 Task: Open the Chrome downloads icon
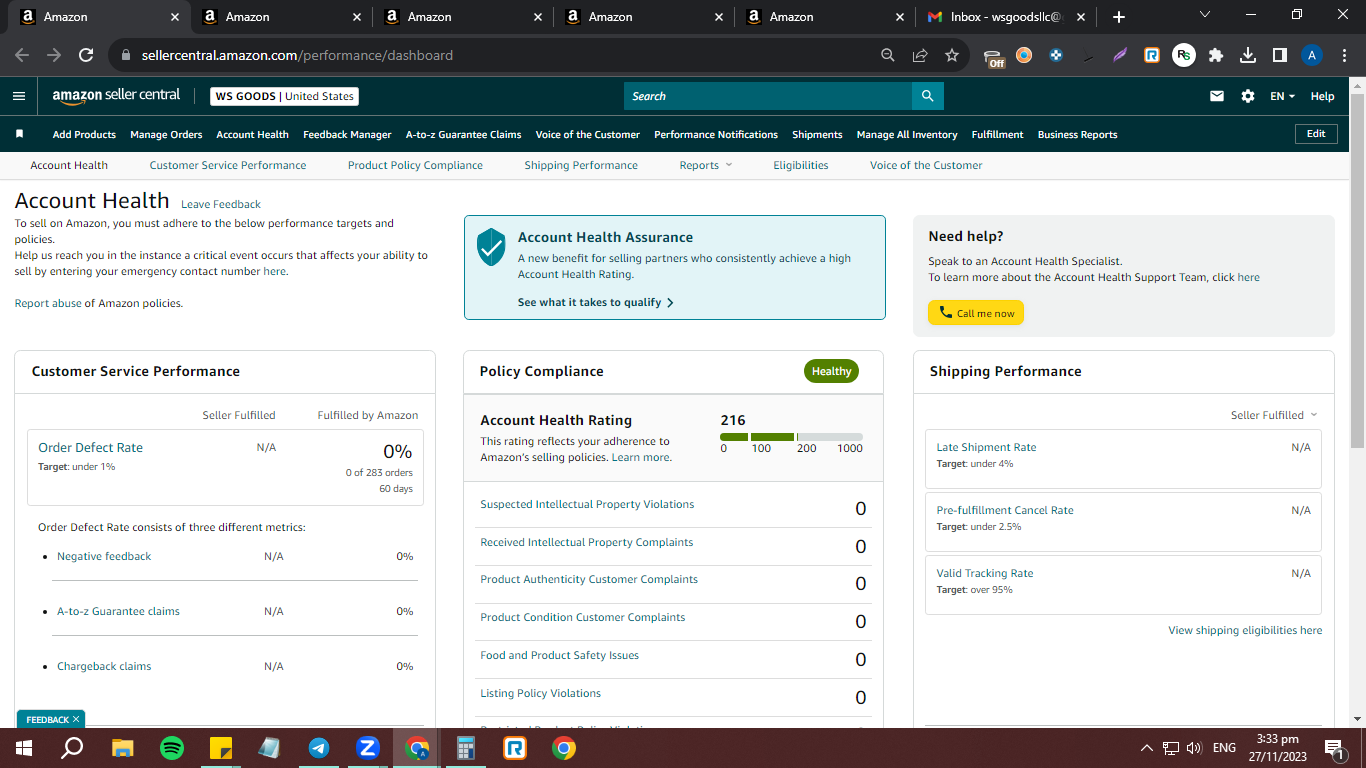(x=1248, y=55)
